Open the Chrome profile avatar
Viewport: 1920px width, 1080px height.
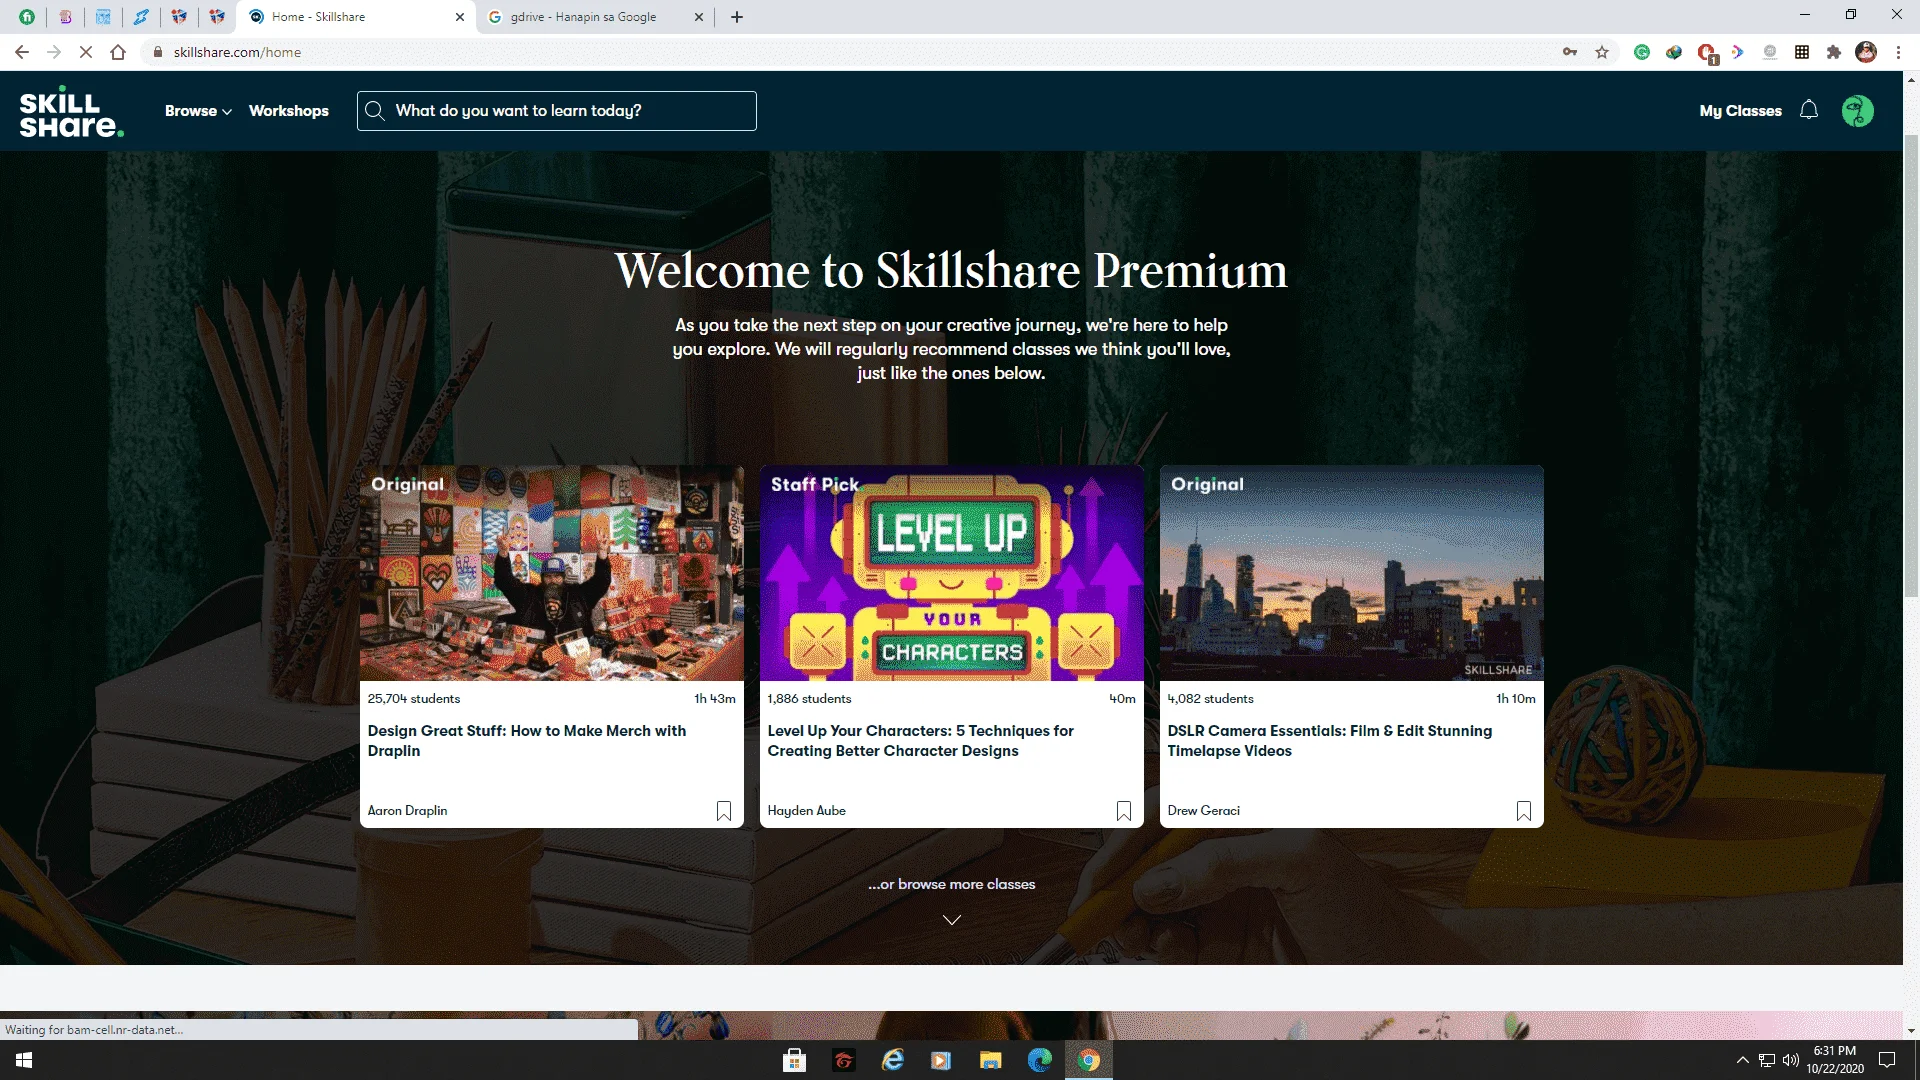point(1866,52)
